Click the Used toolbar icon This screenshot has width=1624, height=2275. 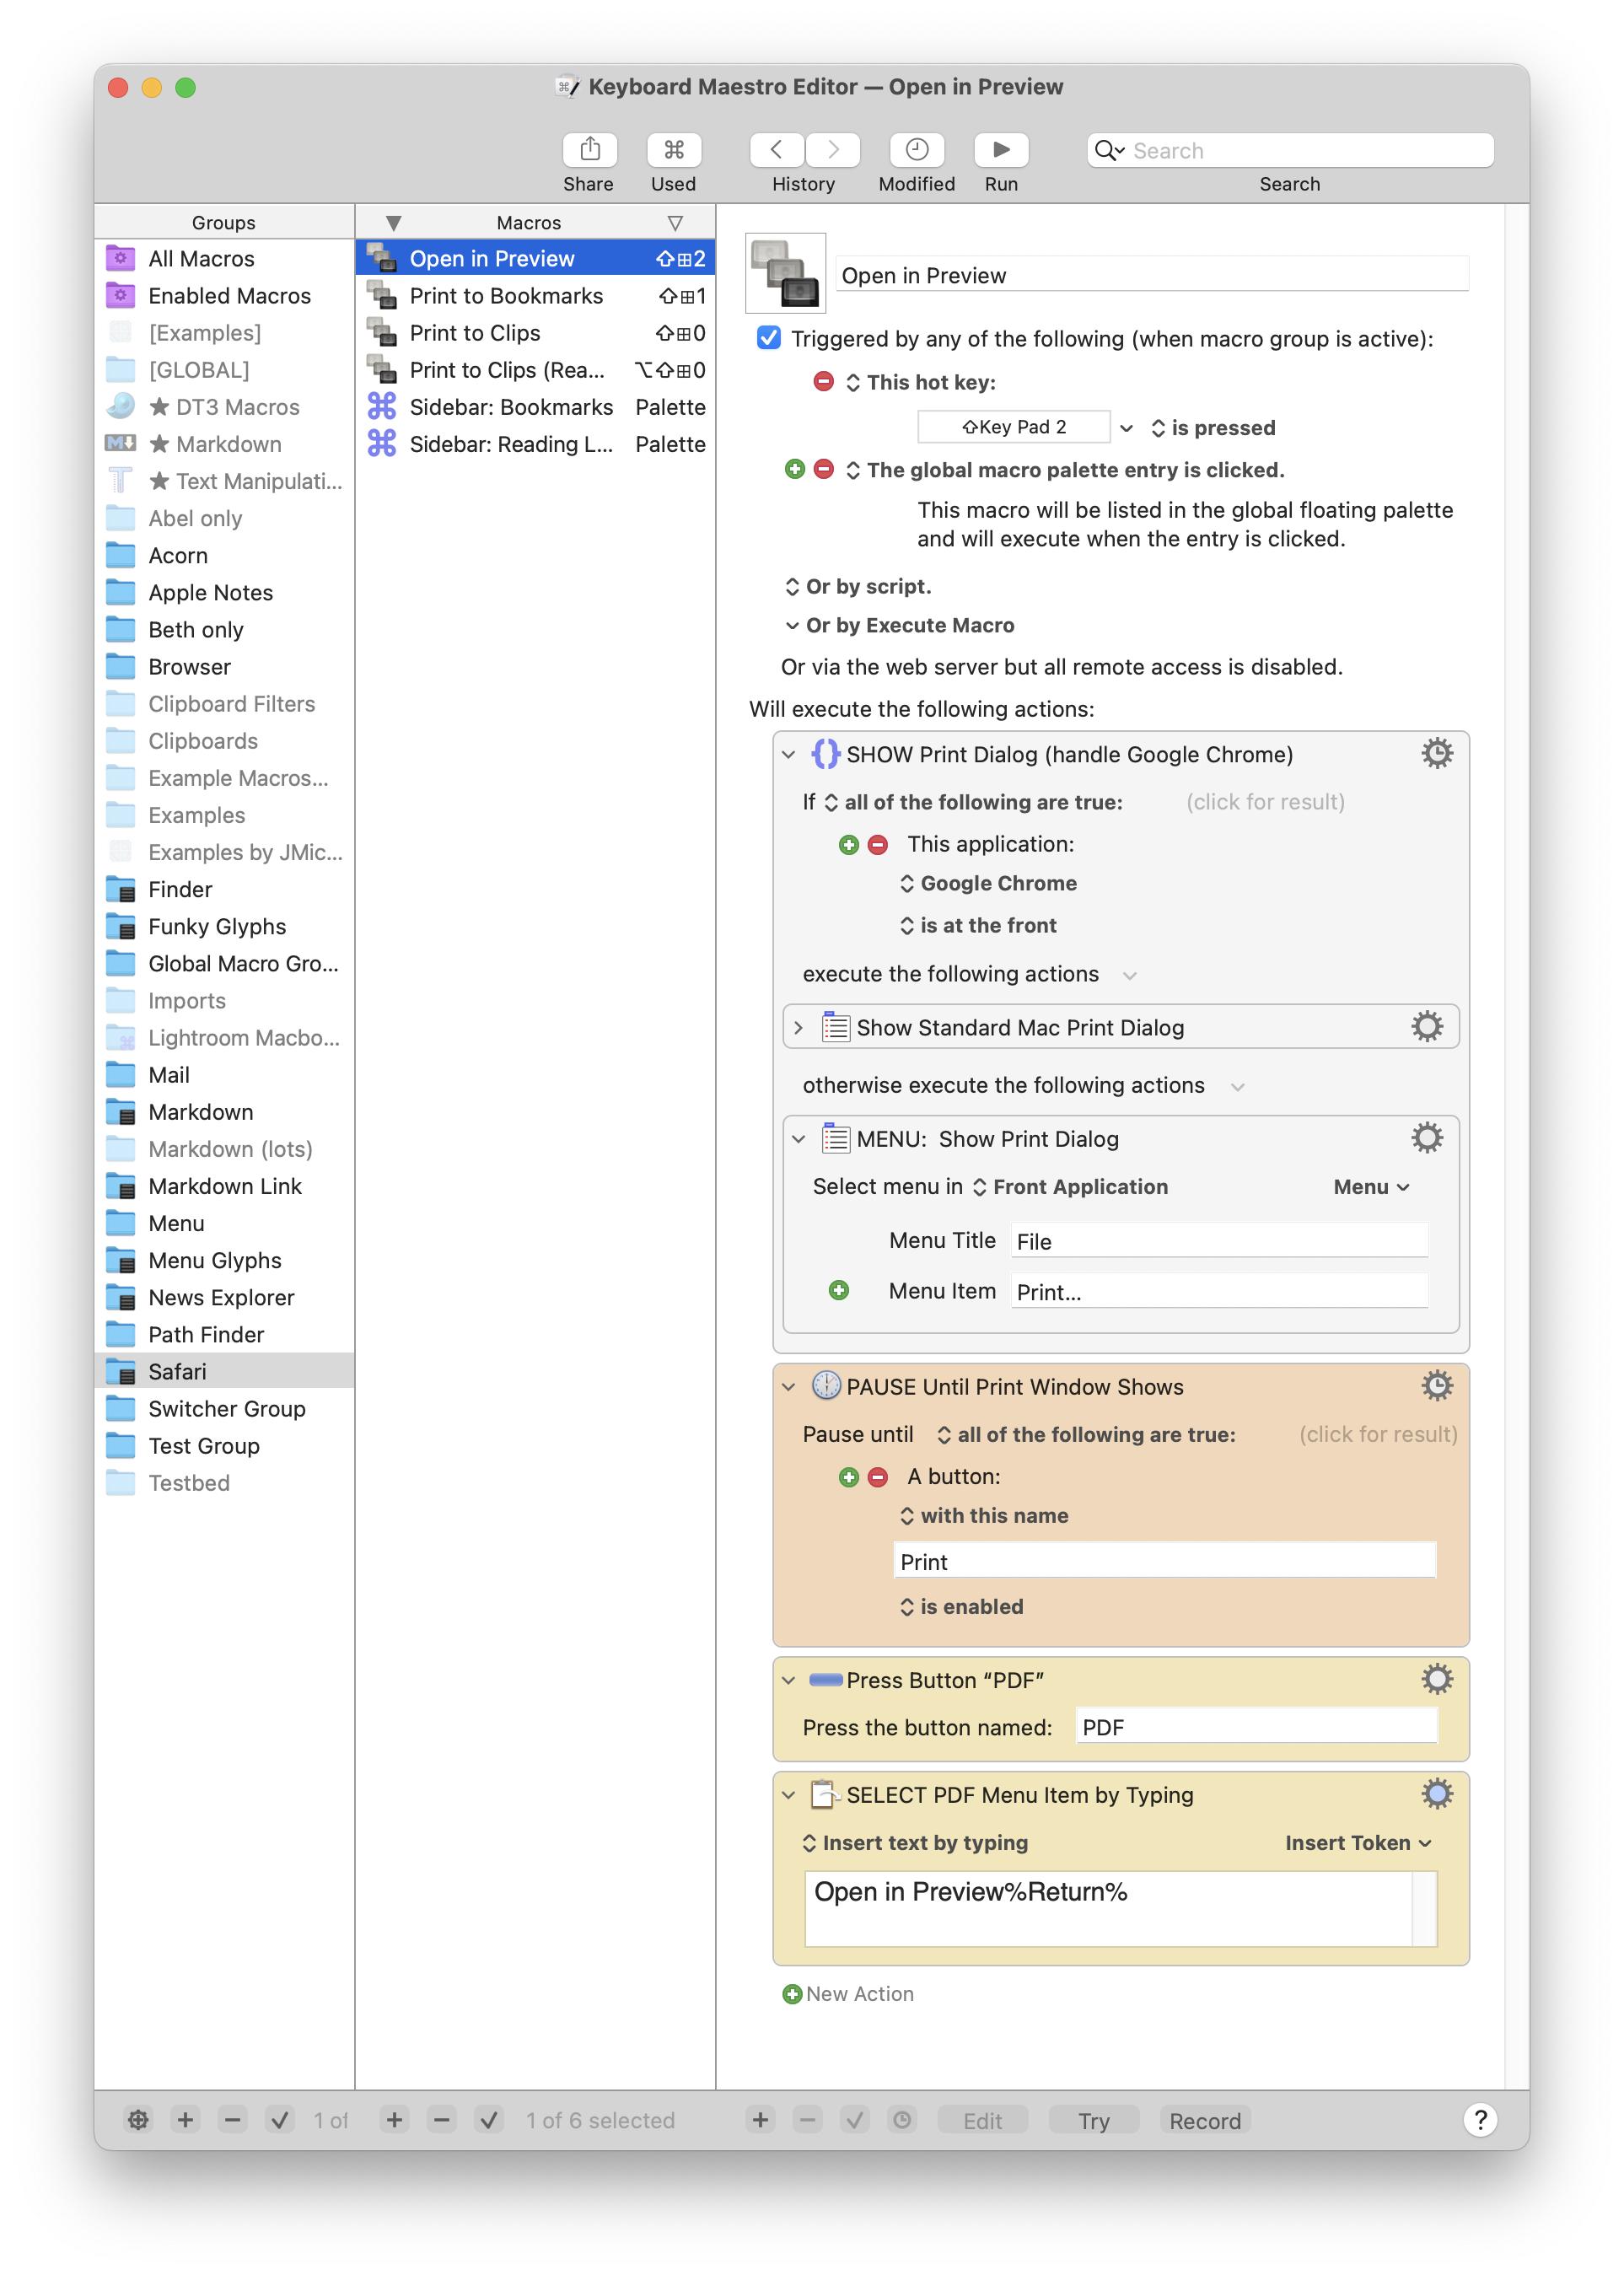[673, 150]
